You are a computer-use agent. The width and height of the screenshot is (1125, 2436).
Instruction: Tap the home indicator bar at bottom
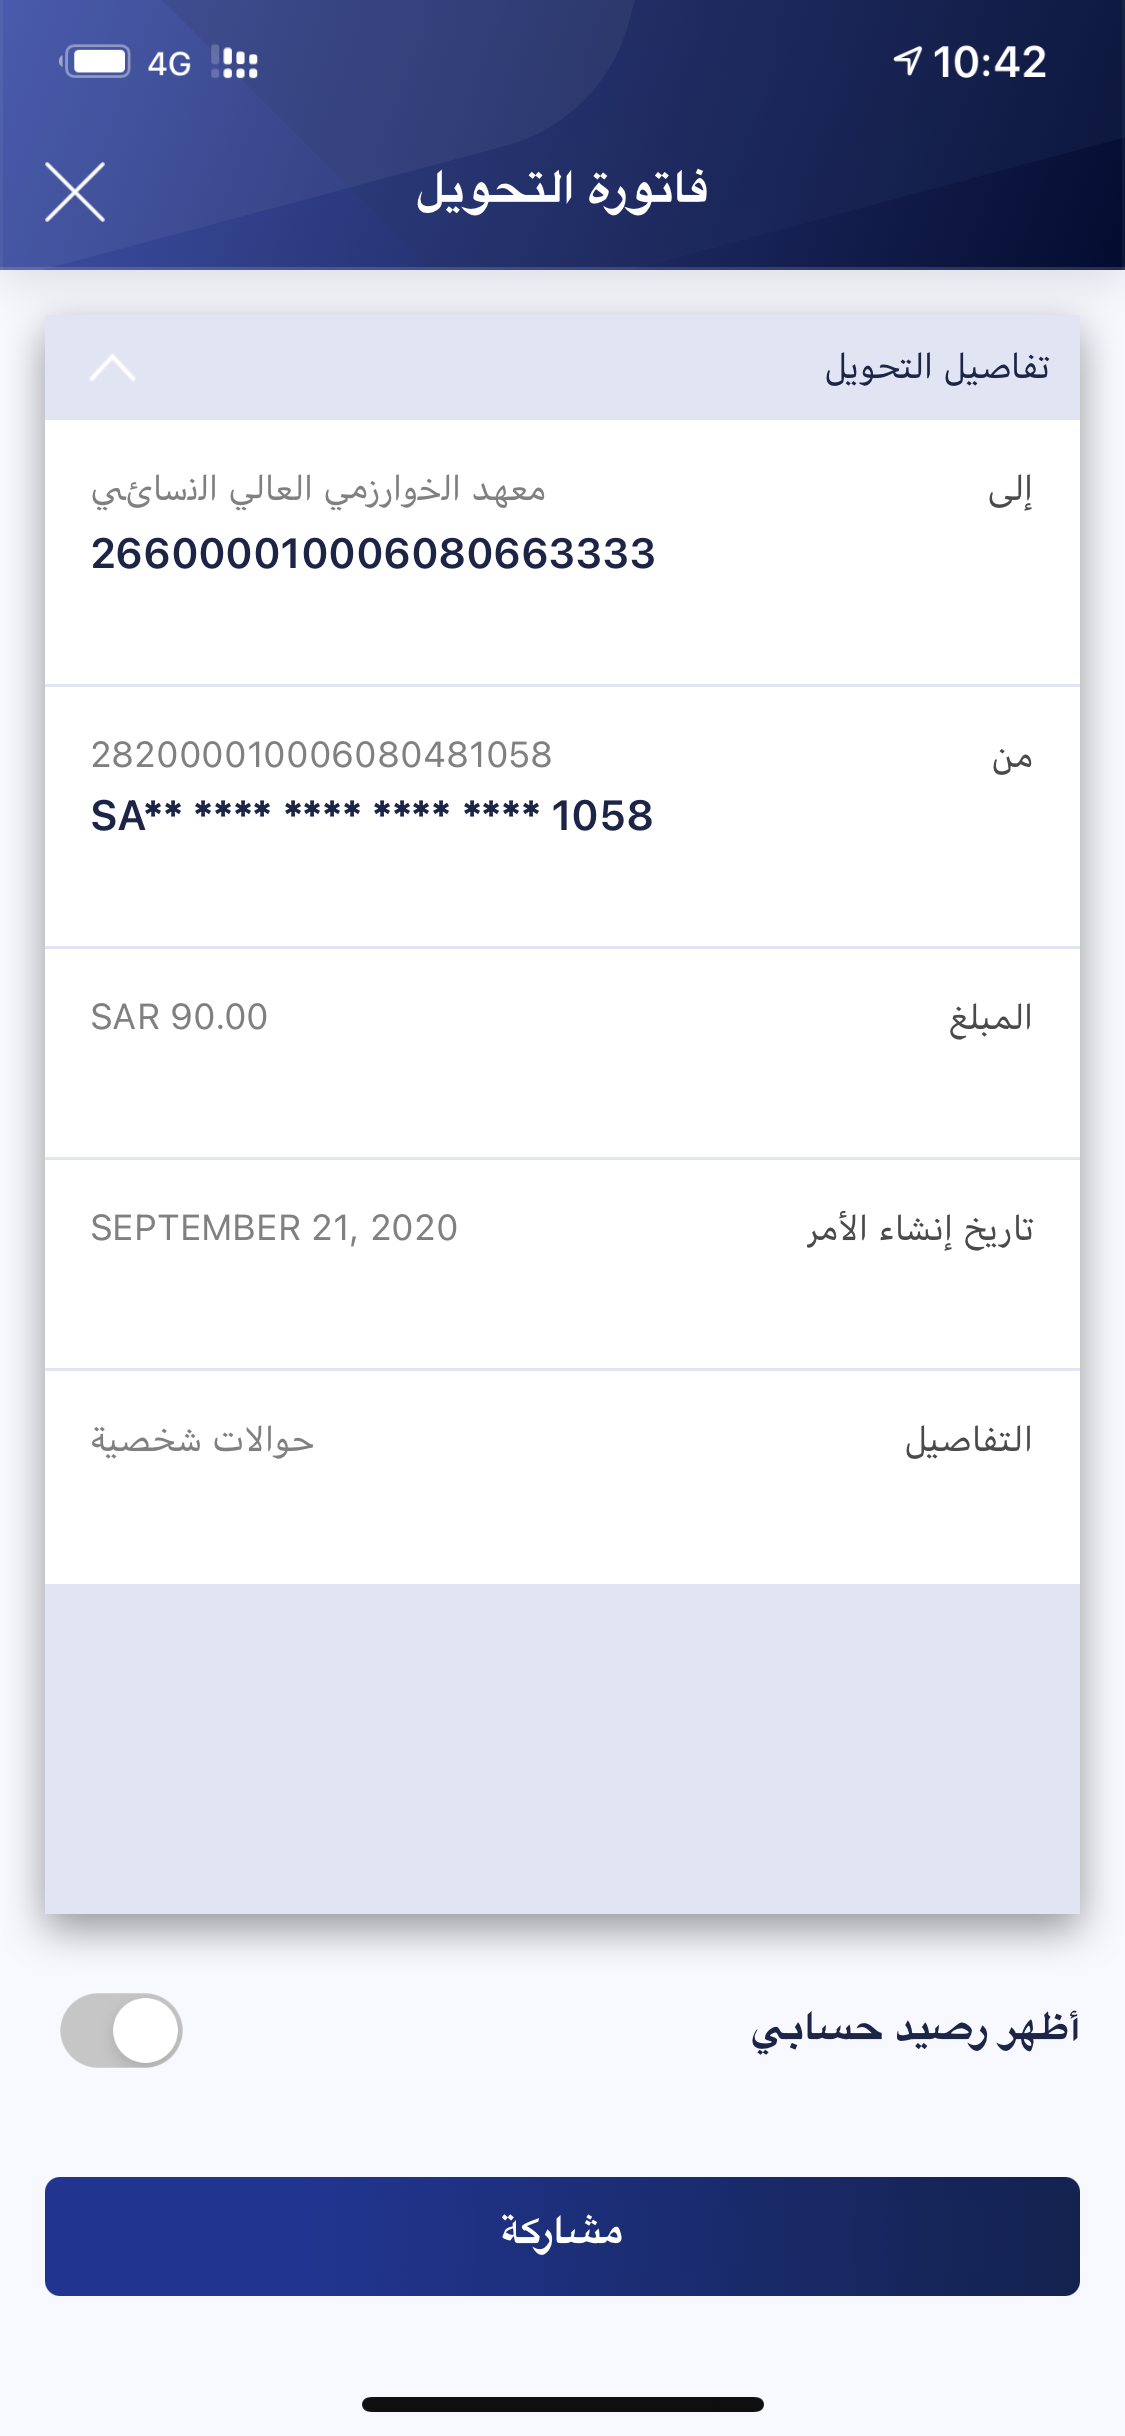562,2404
